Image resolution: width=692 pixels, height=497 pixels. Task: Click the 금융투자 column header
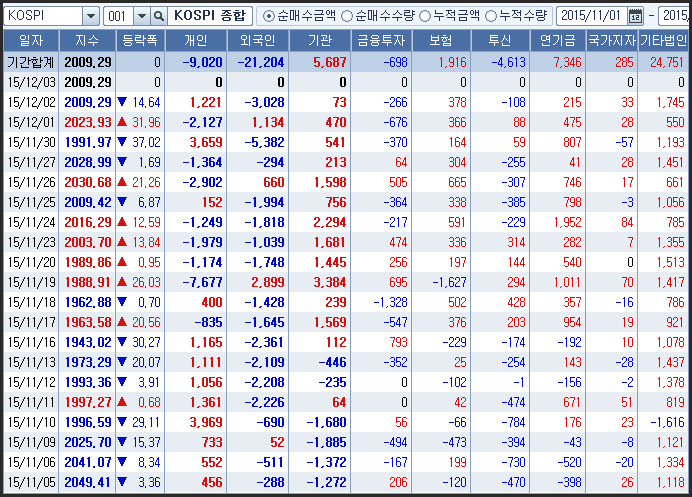point(381,41)
